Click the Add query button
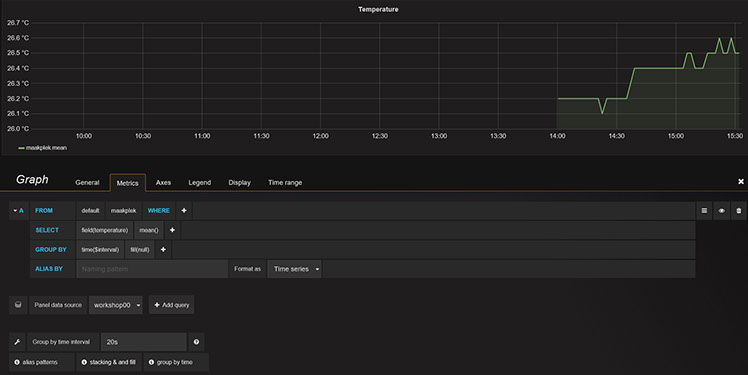 pos(172,305)
